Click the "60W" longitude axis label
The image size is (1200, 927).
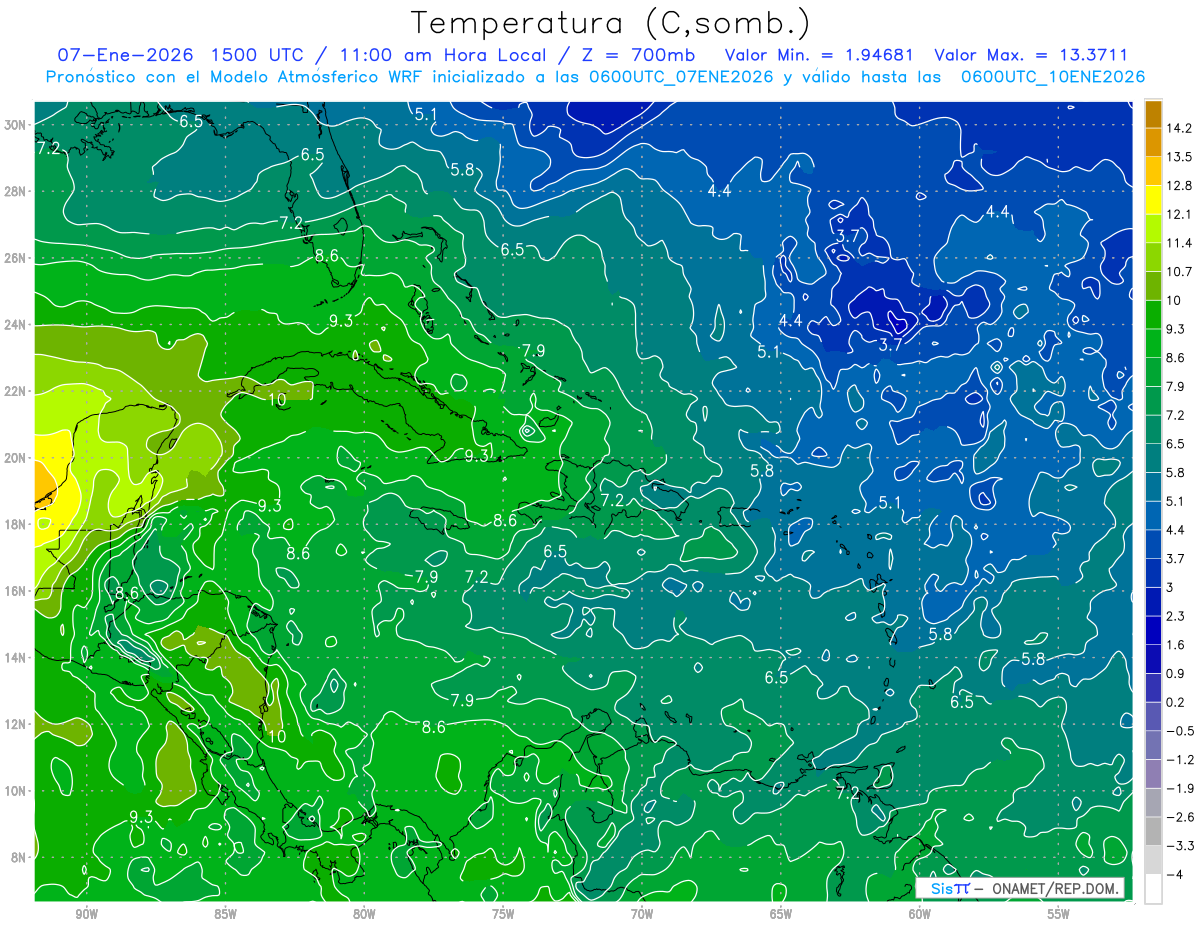coord(920,914)
